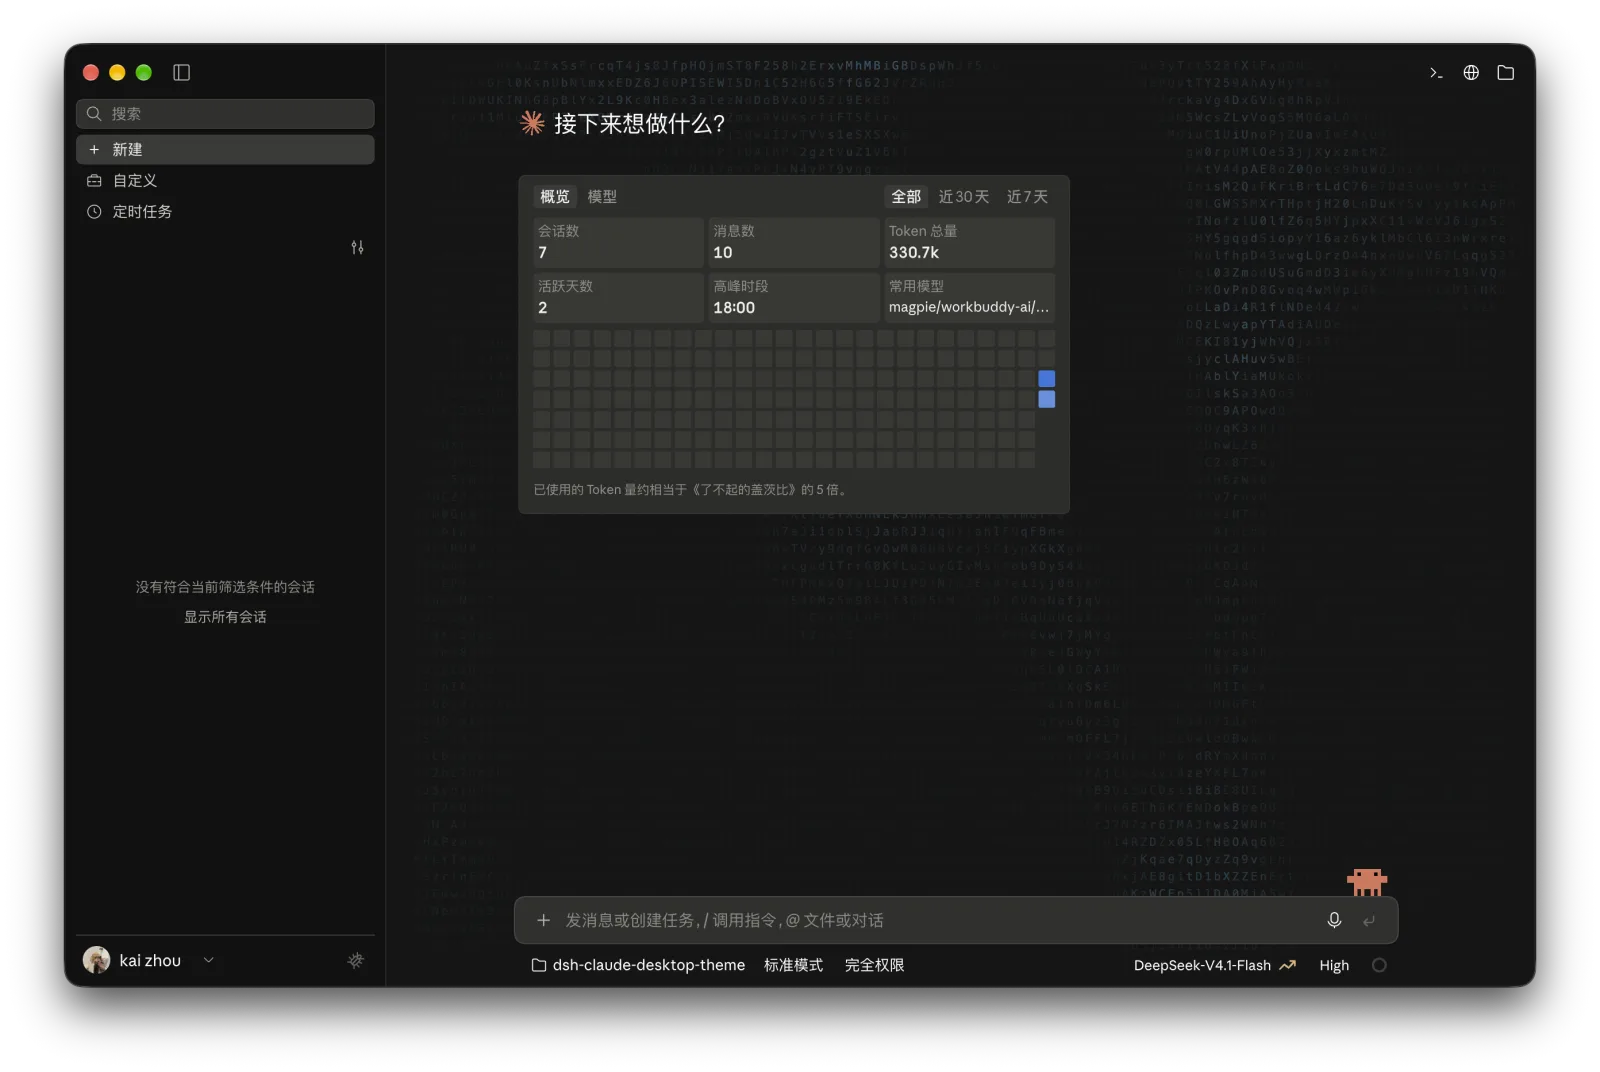Toggle the sidebar panel icon

[x=181, y=72]
